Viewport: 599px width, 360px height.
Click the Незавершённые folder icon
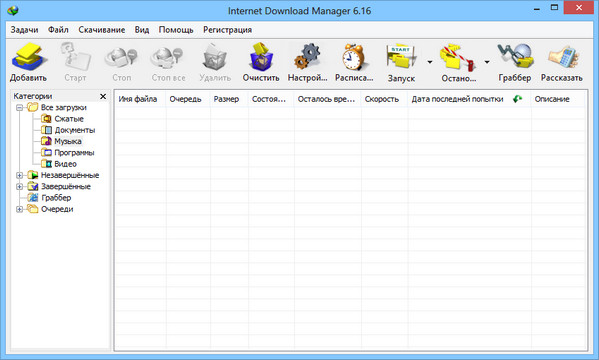click(33, 175)
